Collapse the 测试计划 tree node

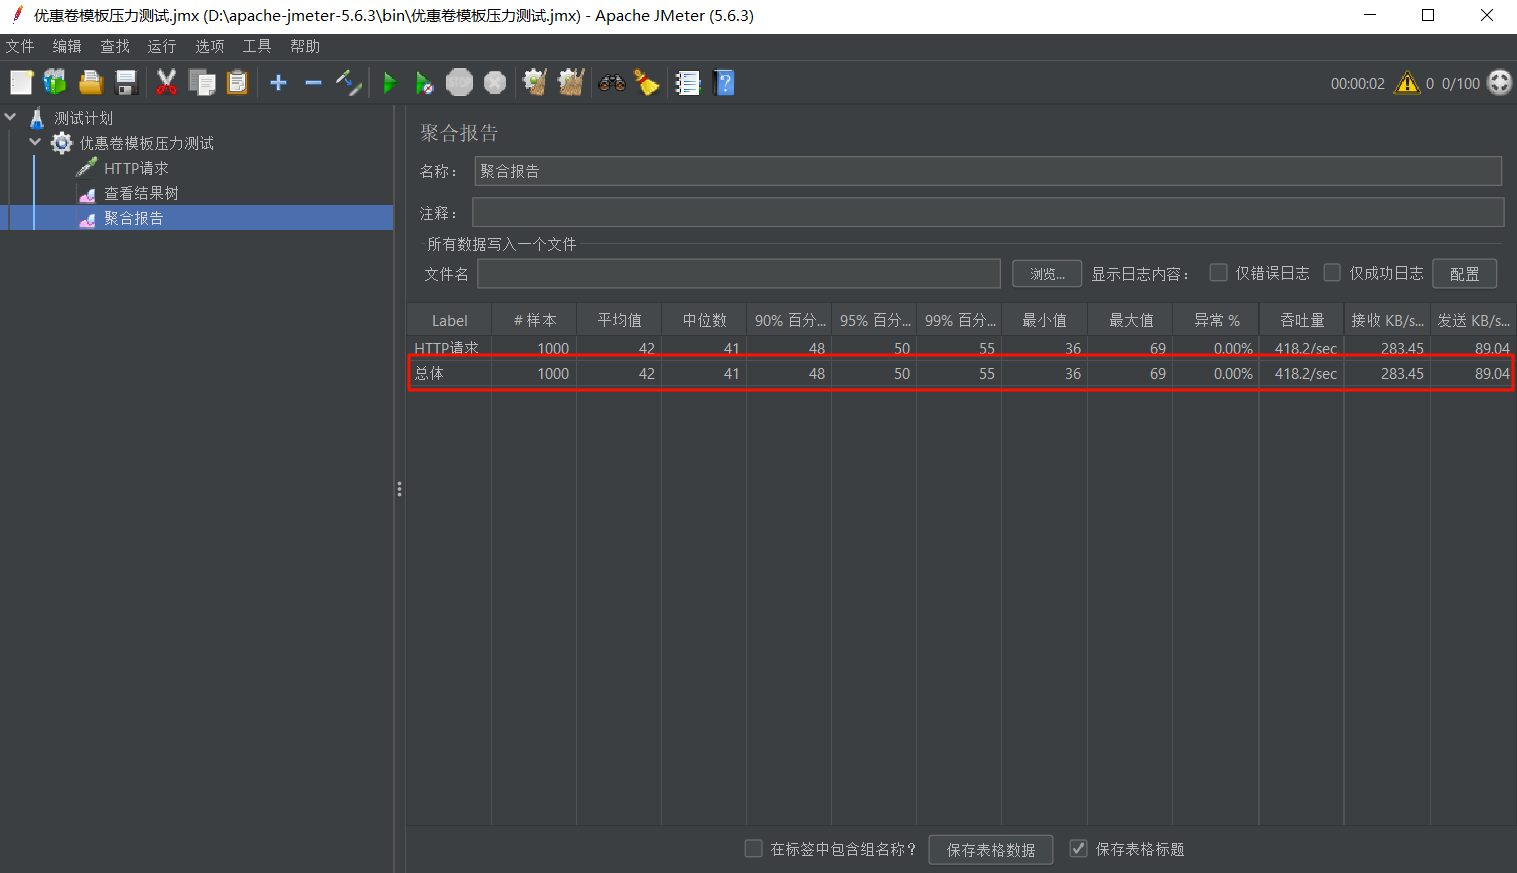11,118
